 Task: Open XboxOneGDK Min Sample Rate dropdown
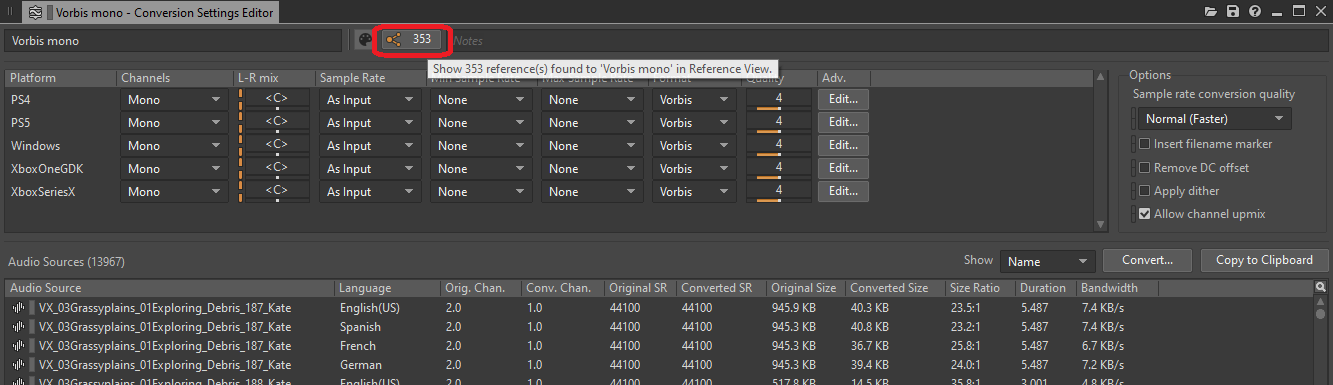coord(480,168)
